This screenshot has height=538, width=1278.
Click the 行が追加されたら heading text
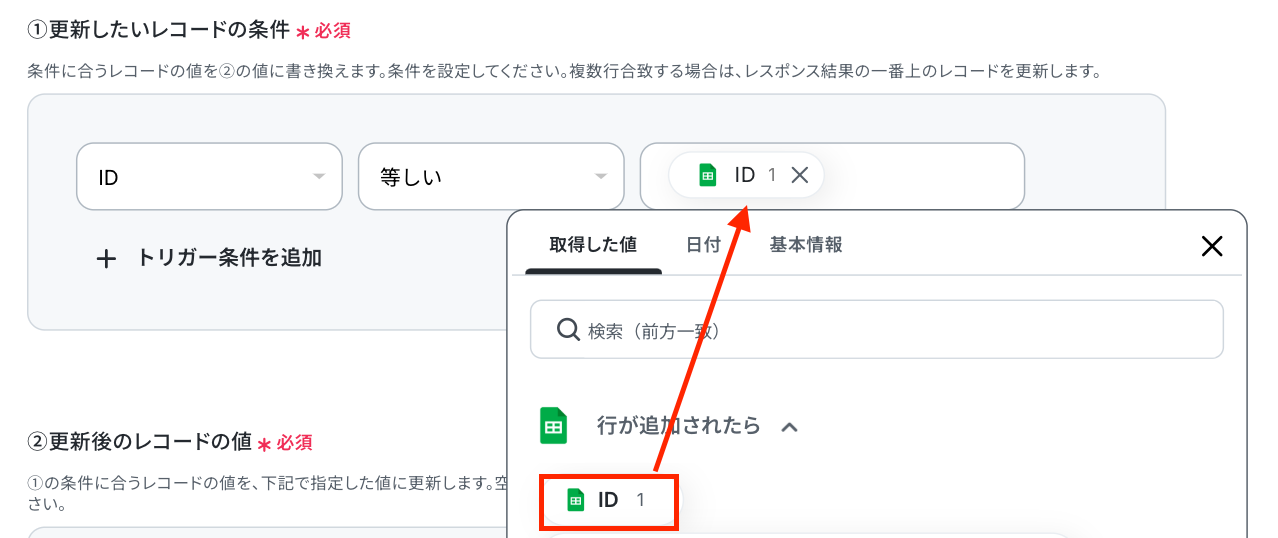tap(678, 426)
